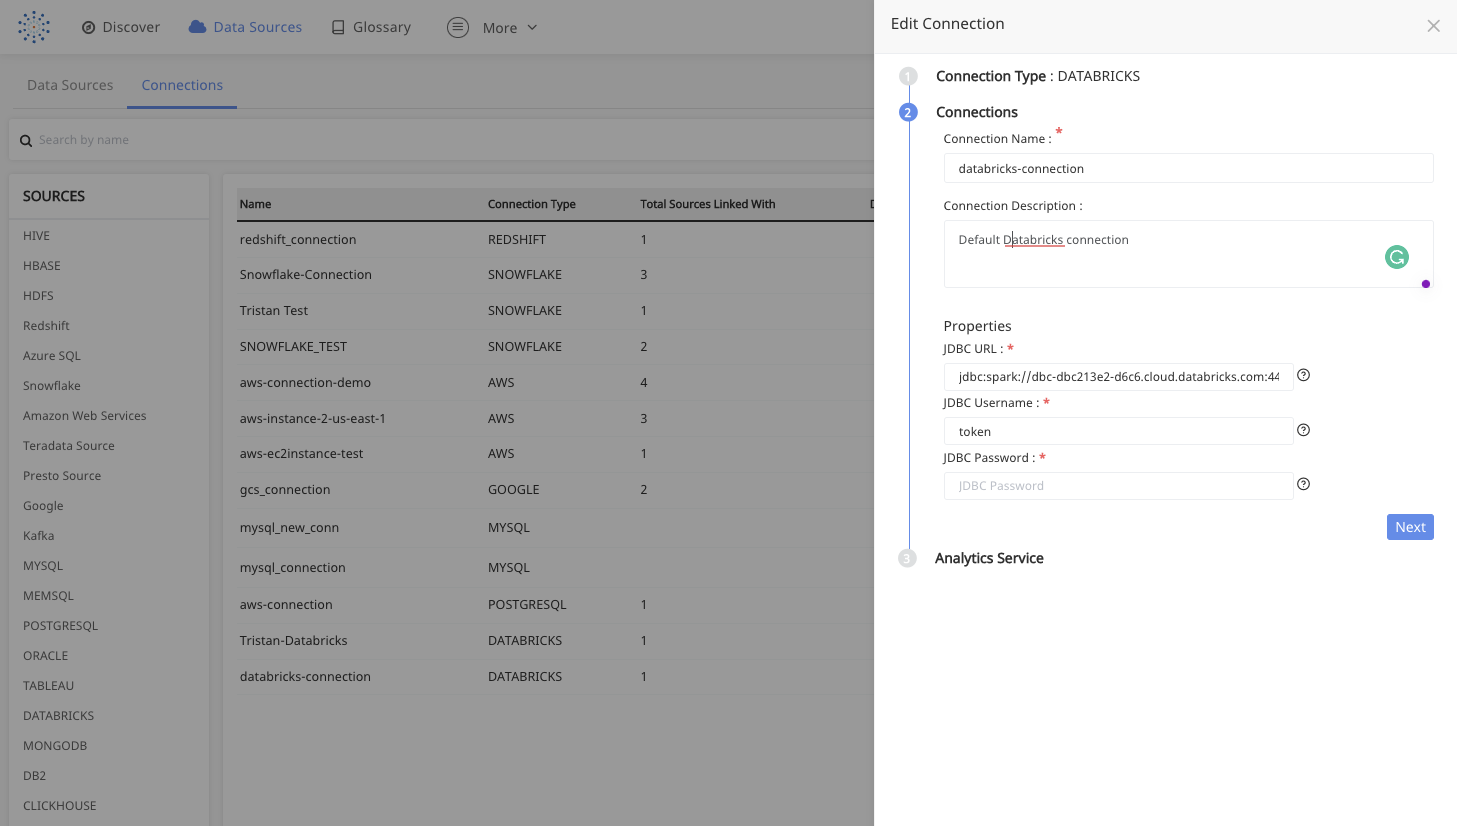1457x826 pixels.
Task: Select ORACLE source
Action: tap(46, 656)
